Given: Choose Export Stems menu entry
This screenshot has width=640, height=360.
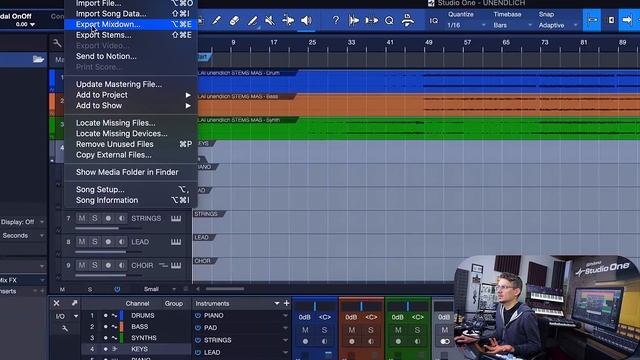Looking at the screenshot, I should click(131, 35).
